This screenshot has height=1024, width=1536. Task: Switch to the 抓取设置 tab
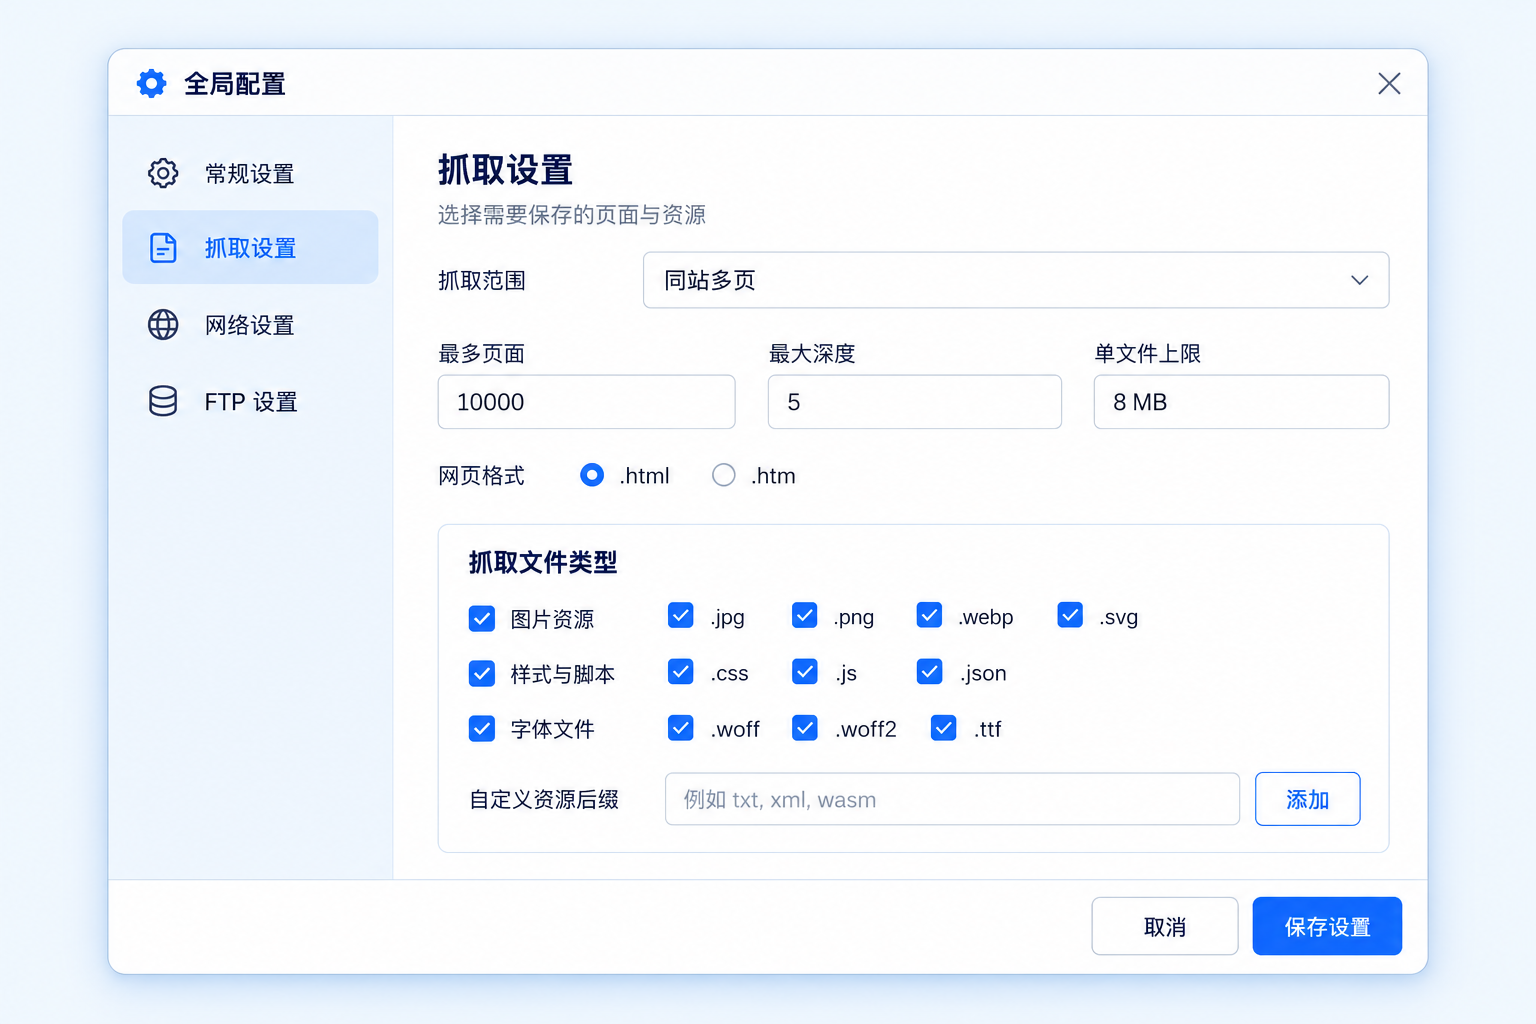[x=250, y=248]
